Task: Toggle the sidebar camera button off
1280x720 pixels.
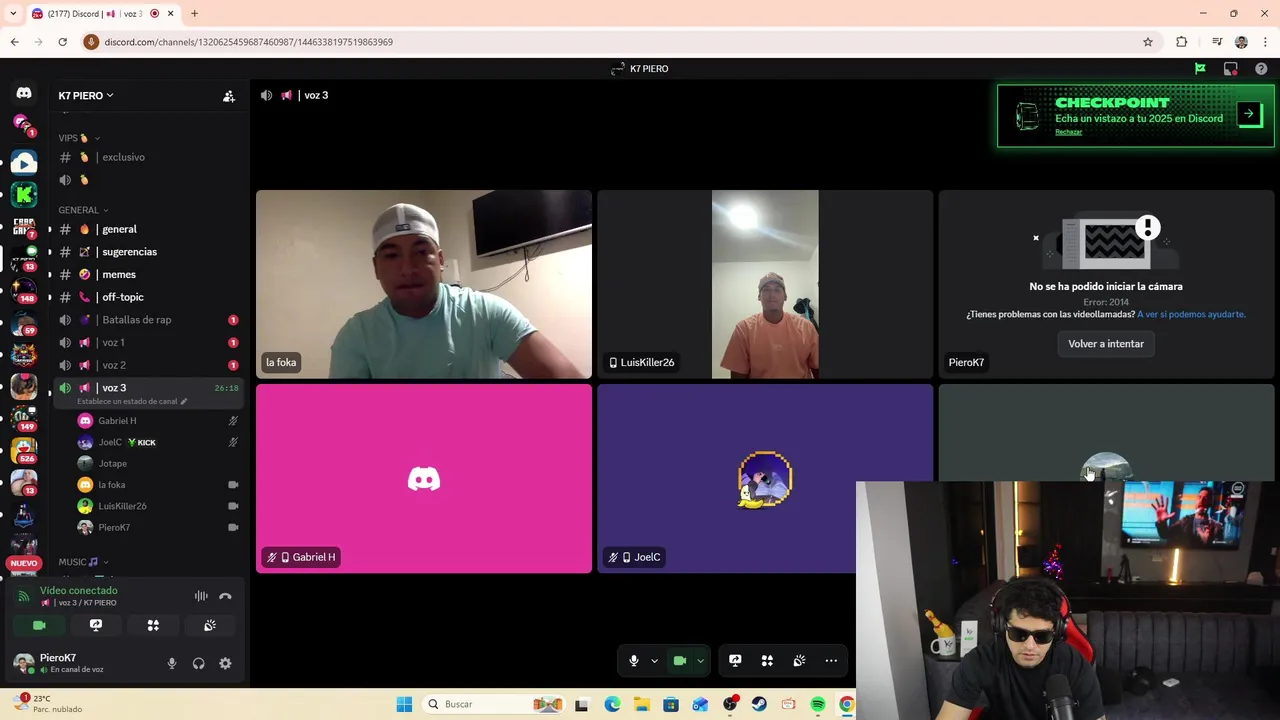Action: pos(39,625)
